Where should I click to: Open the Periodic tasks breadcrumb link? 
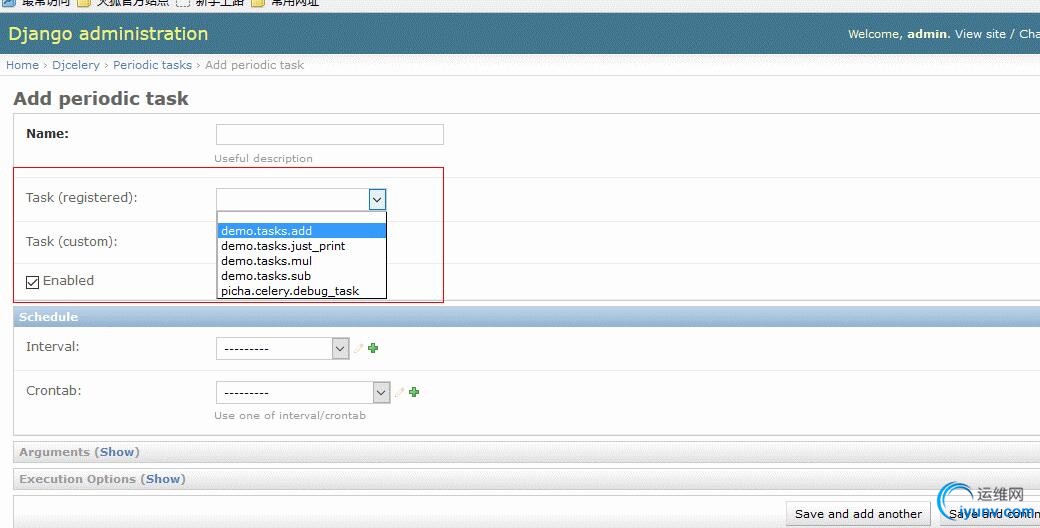pos(152,65)
